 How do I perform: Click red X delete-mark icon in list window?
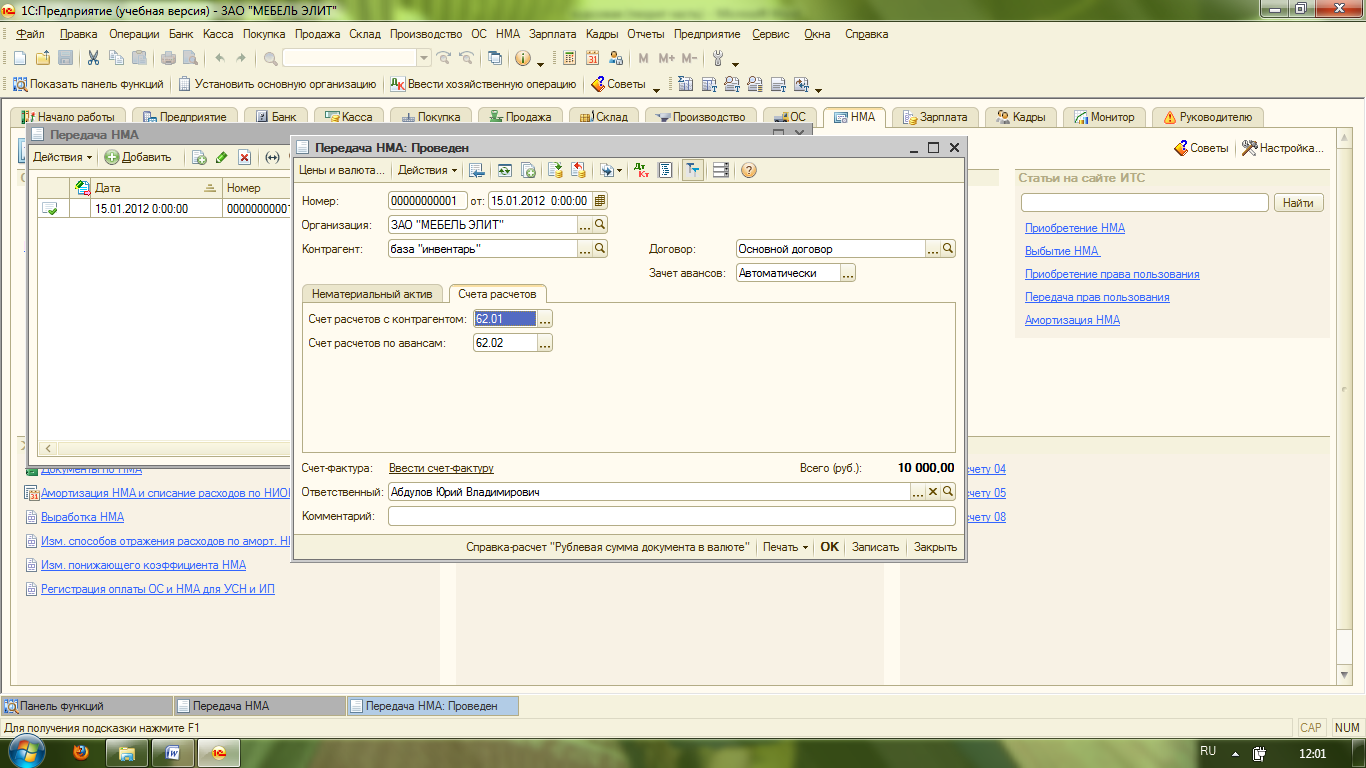[244, 157]
